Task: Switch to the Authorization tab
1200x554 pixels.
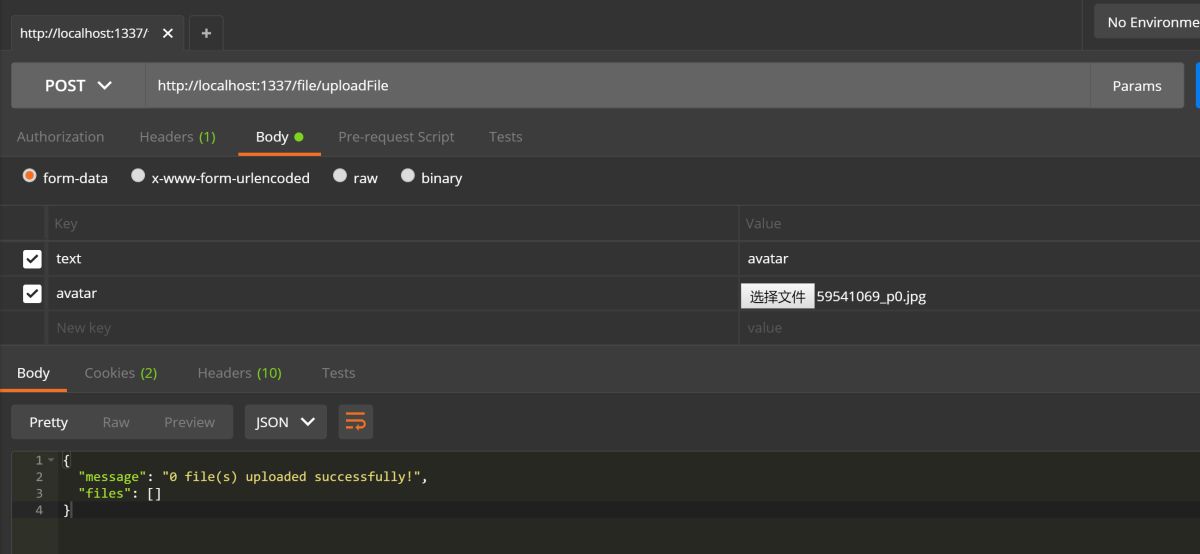Action: (x=61, y=137)
